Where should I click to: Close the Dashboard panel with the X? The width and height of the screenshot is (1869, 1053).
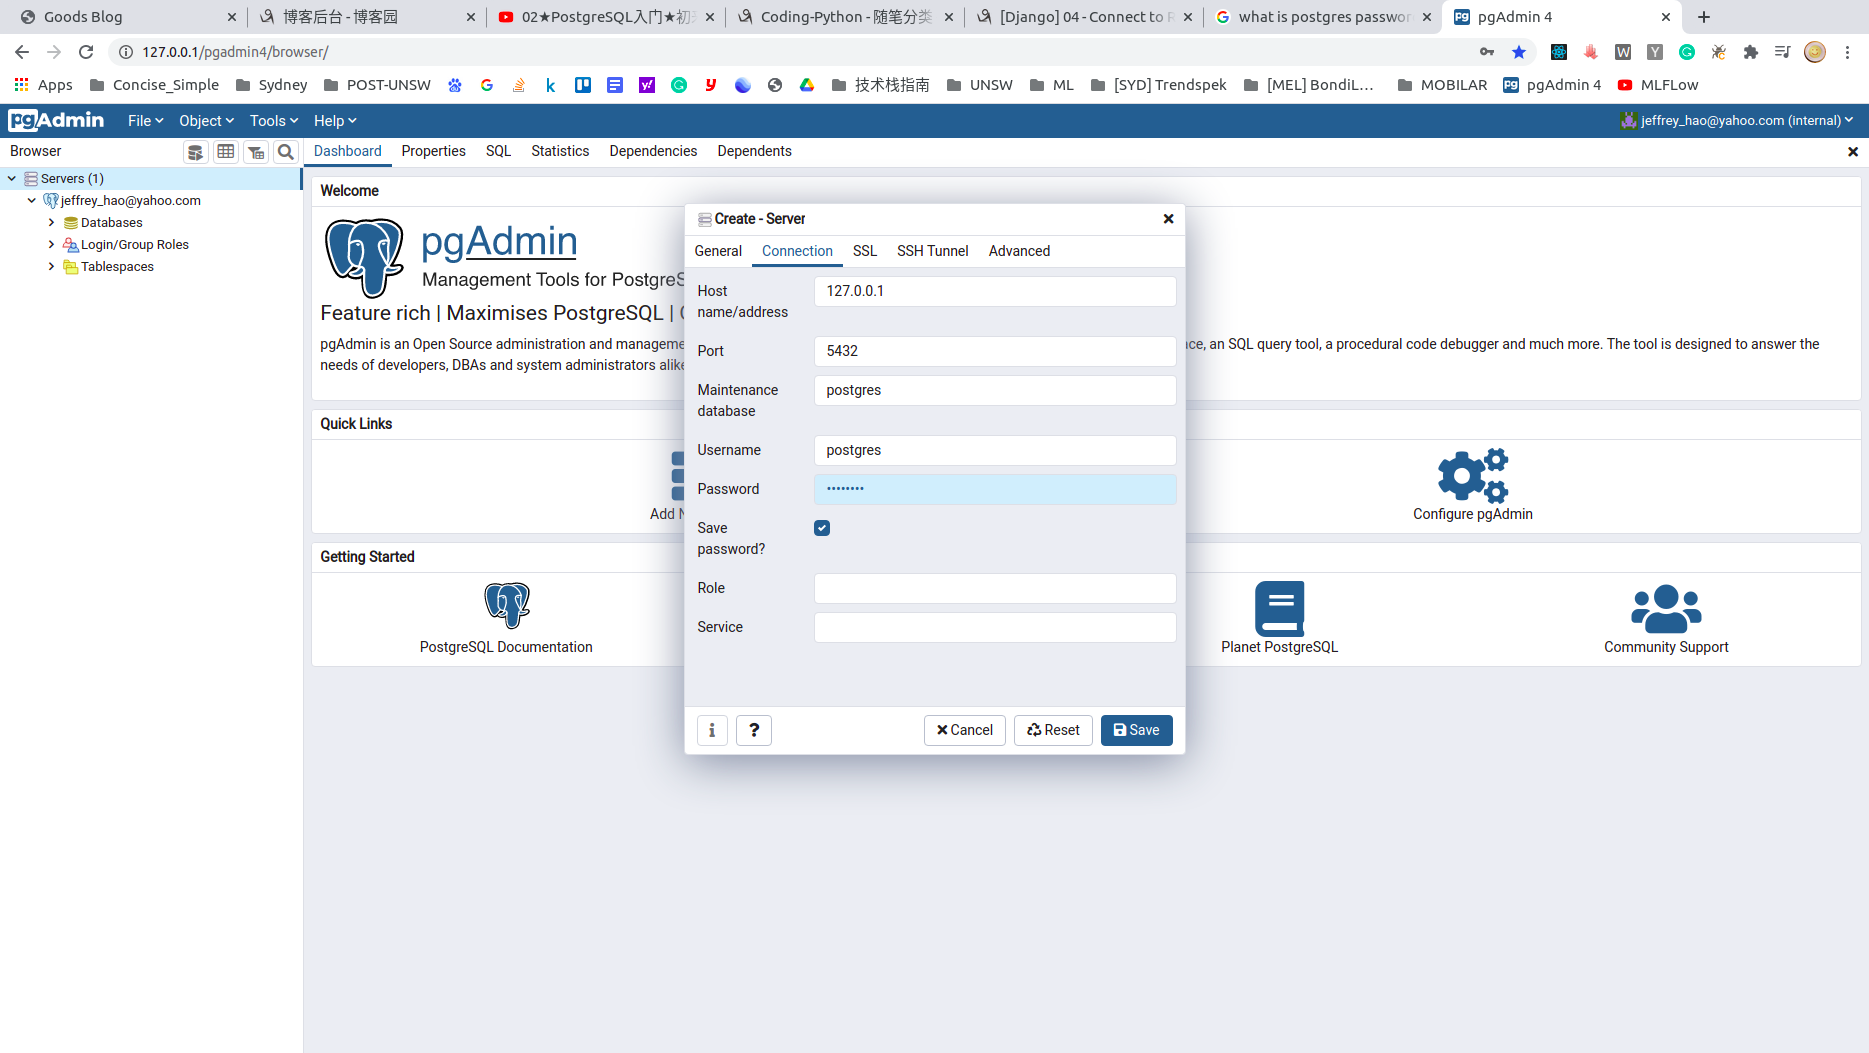click(1853, 152)
